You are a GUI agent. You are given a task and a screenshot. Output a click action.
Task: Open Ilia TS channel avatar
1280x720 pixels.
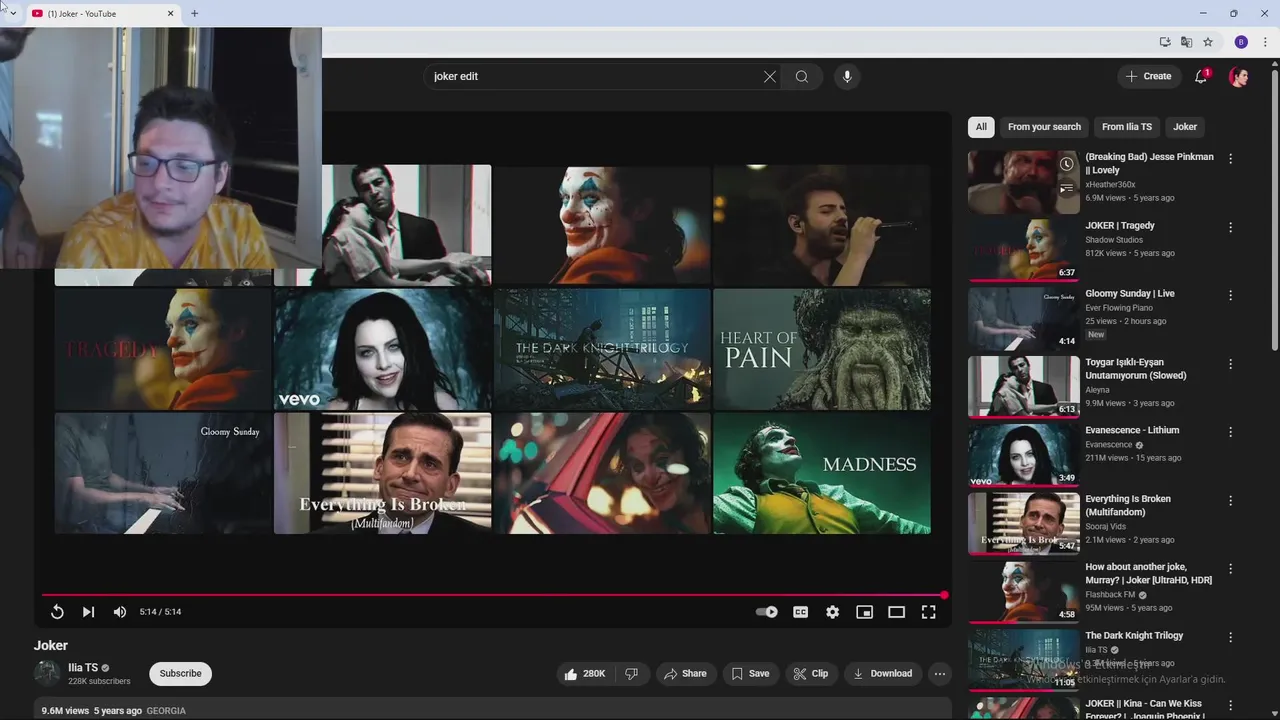pyautogui.click(x=47, y=673)
